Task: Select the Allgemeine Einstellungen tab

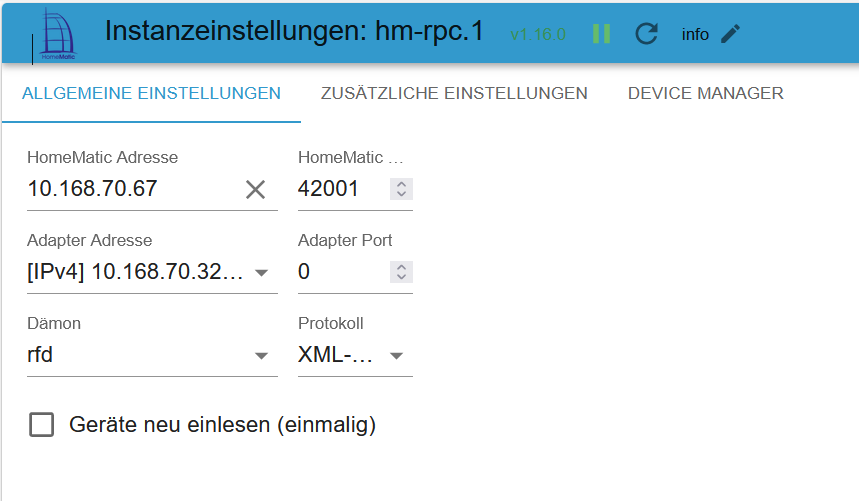Action: (151, 93)
